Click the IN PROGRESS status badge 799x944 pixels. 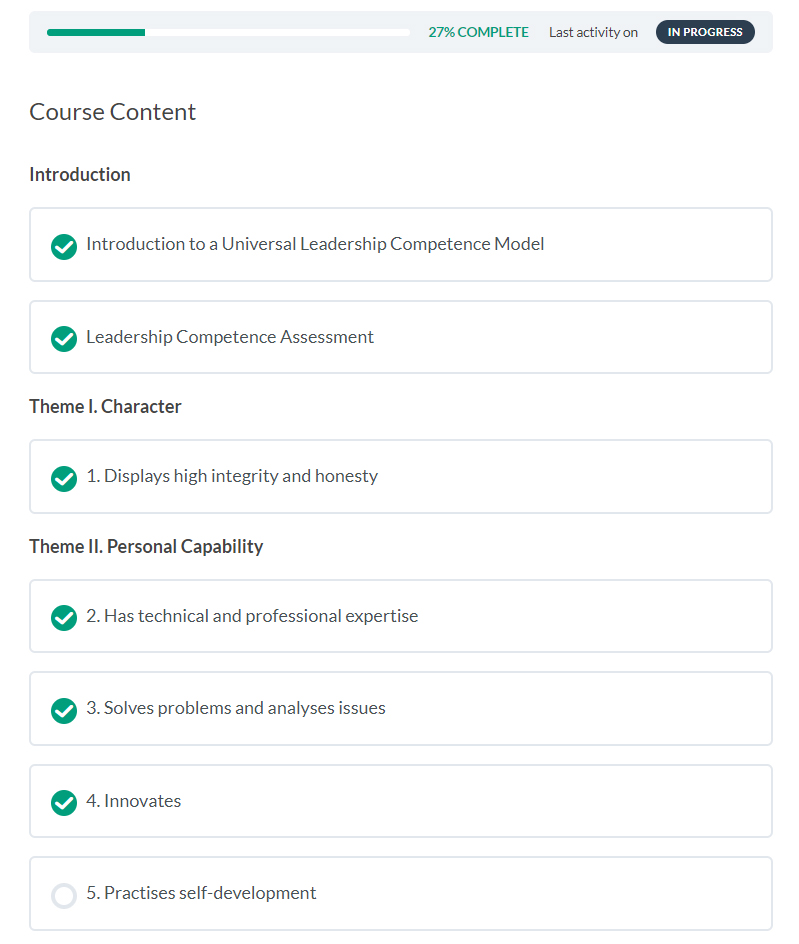point(705,32)
